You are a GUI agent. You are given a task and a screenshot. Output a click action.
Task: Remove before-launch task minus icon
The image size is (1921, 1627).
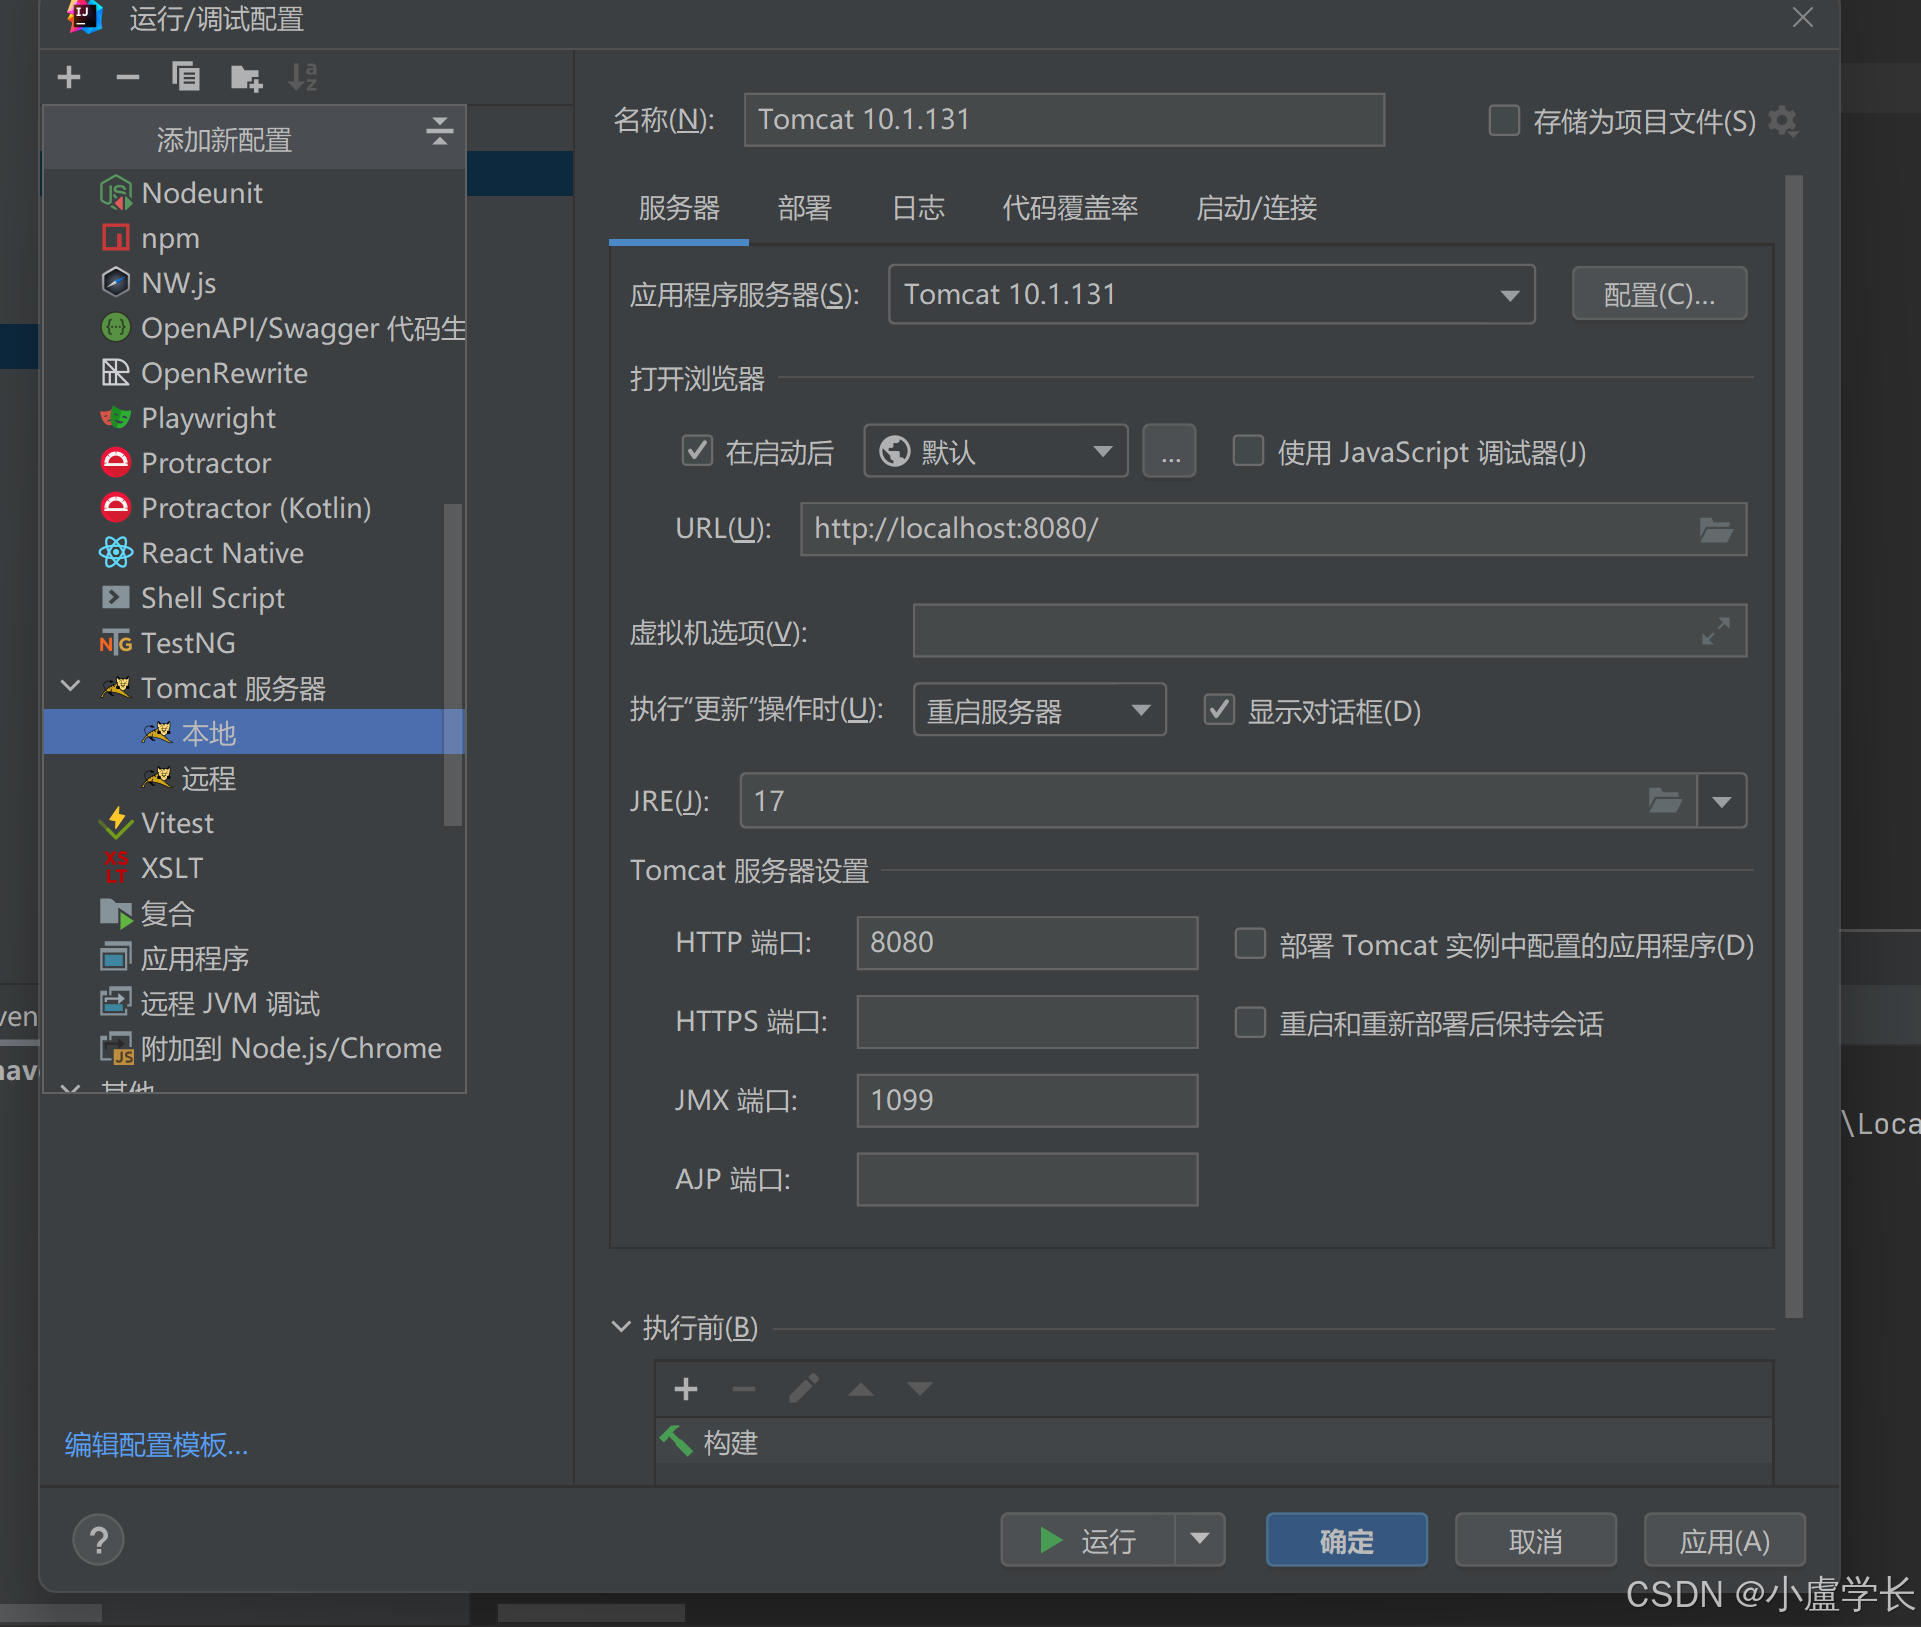click(x=744, y=1389)
